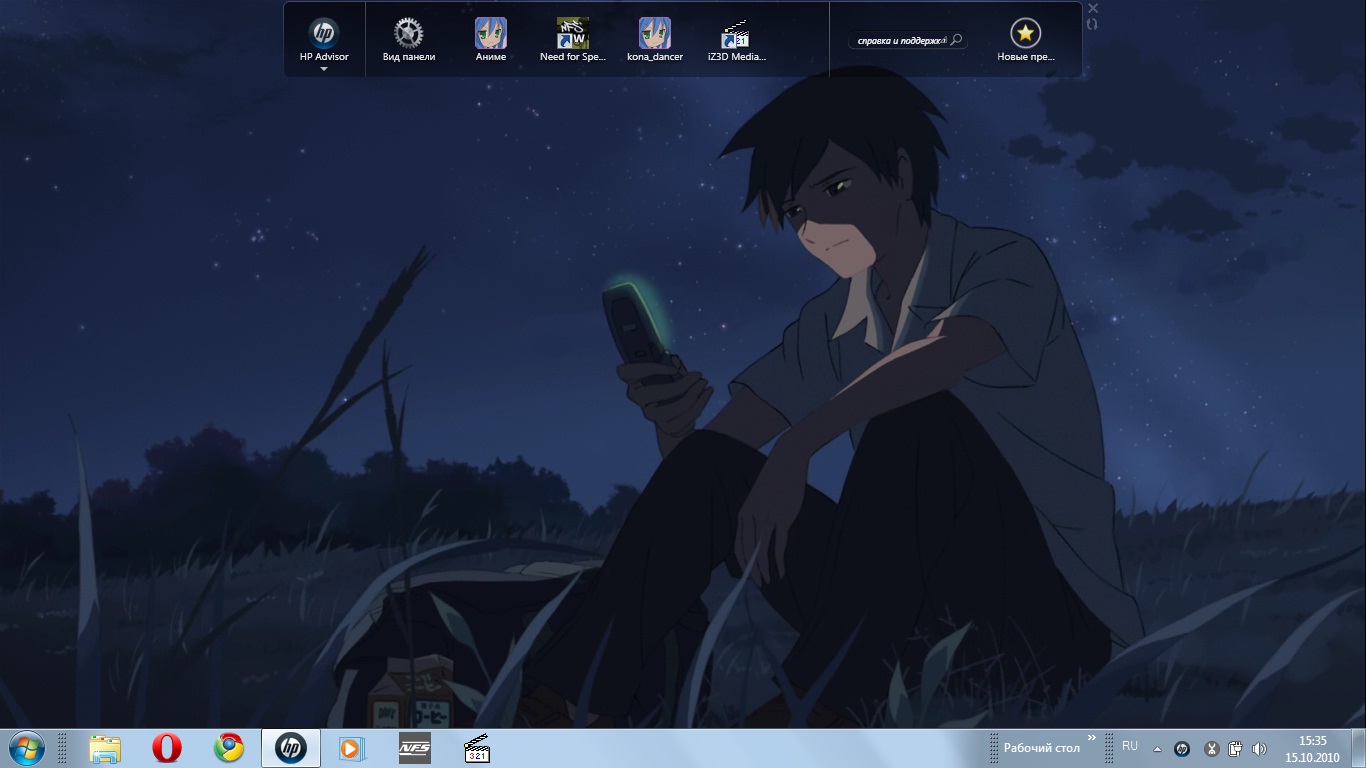Image resolution: width=1366 pixels, height=768 pixels.
Task: Launch iZ3D Media player from dock
Action: (736, 34)
